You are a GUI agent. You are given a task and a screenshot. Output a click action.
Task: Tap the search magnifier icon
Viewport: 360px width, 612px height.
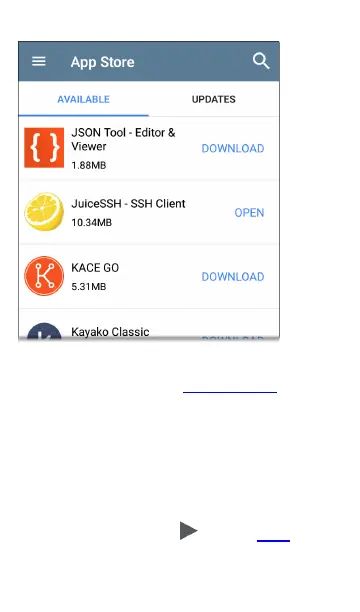(261, 61)
